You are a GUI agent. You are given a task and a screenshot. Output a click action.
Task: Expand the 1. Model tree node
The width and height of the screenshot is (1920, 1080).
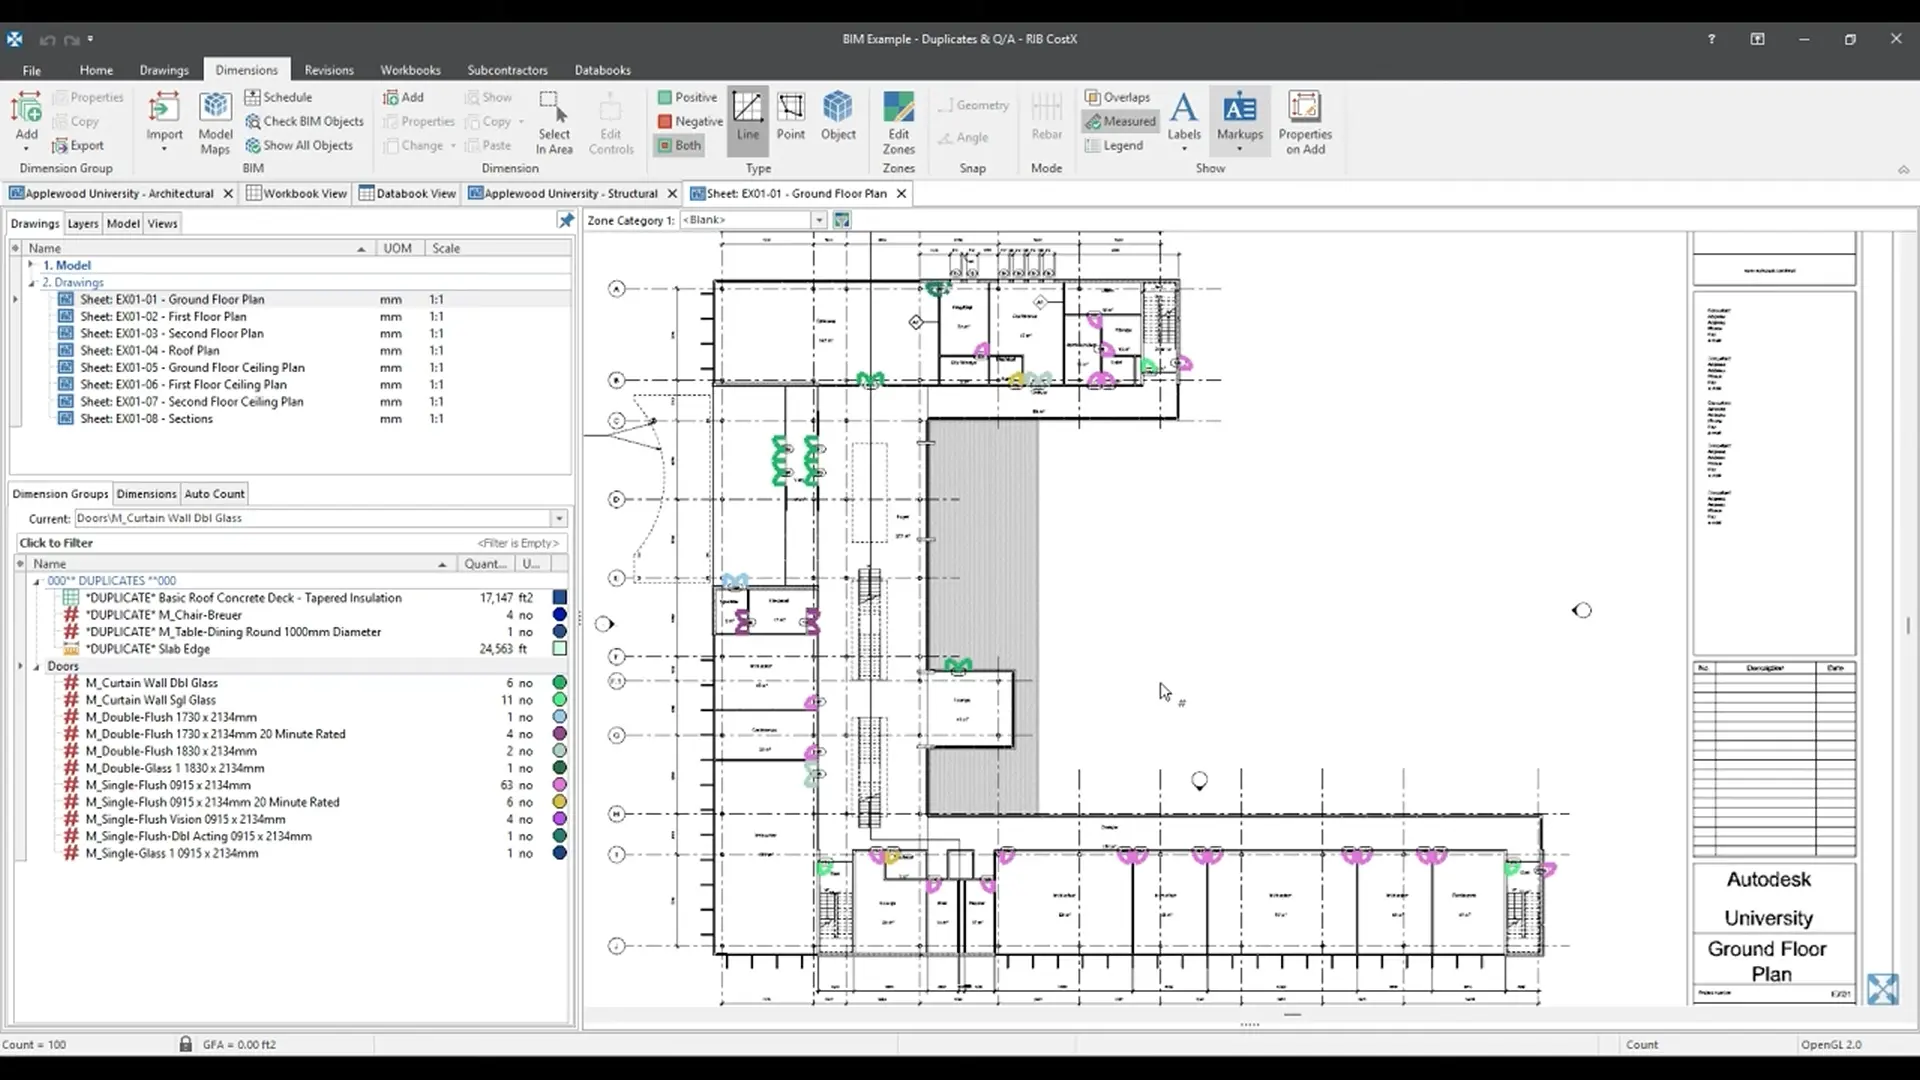(31, 265)
